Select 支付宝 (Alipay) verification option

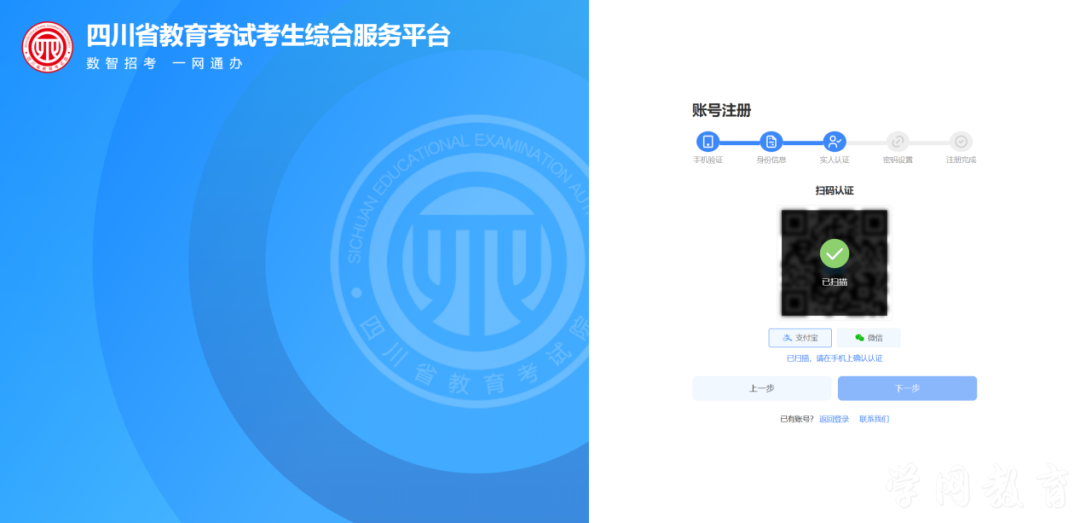800,338
